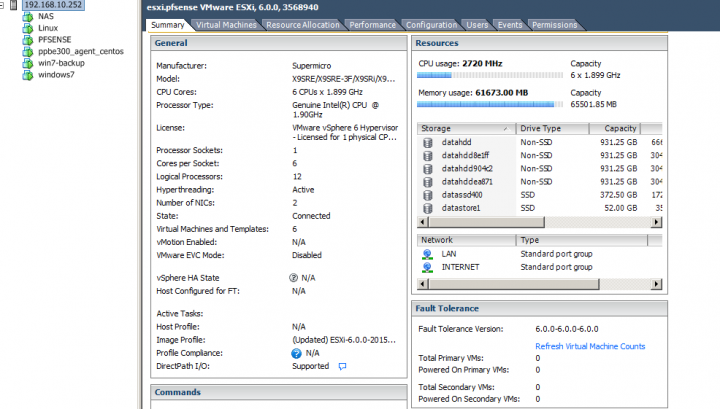Click the Image Profile value text

pyautogui.click(x=343, y=340)
